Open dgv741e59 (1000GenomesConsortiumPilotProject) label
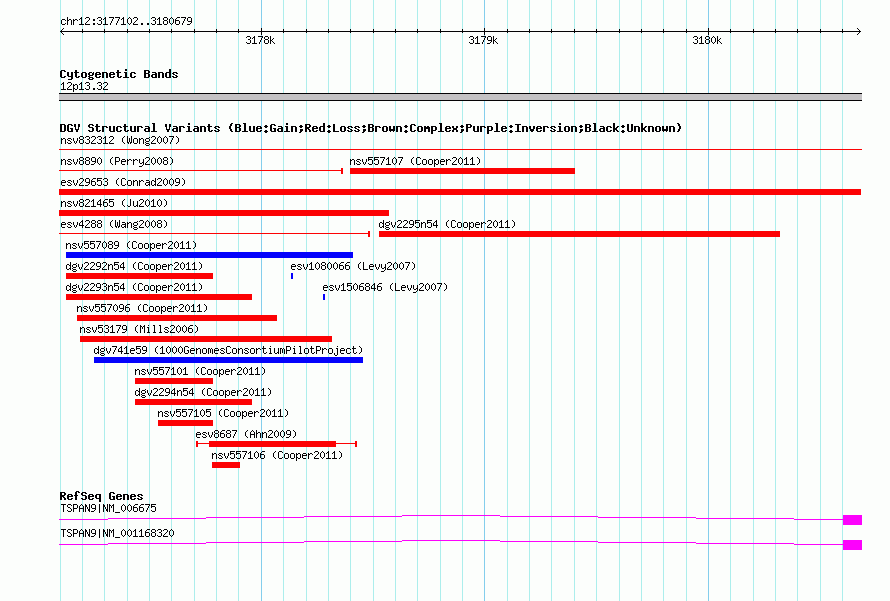 coord(228,350)
